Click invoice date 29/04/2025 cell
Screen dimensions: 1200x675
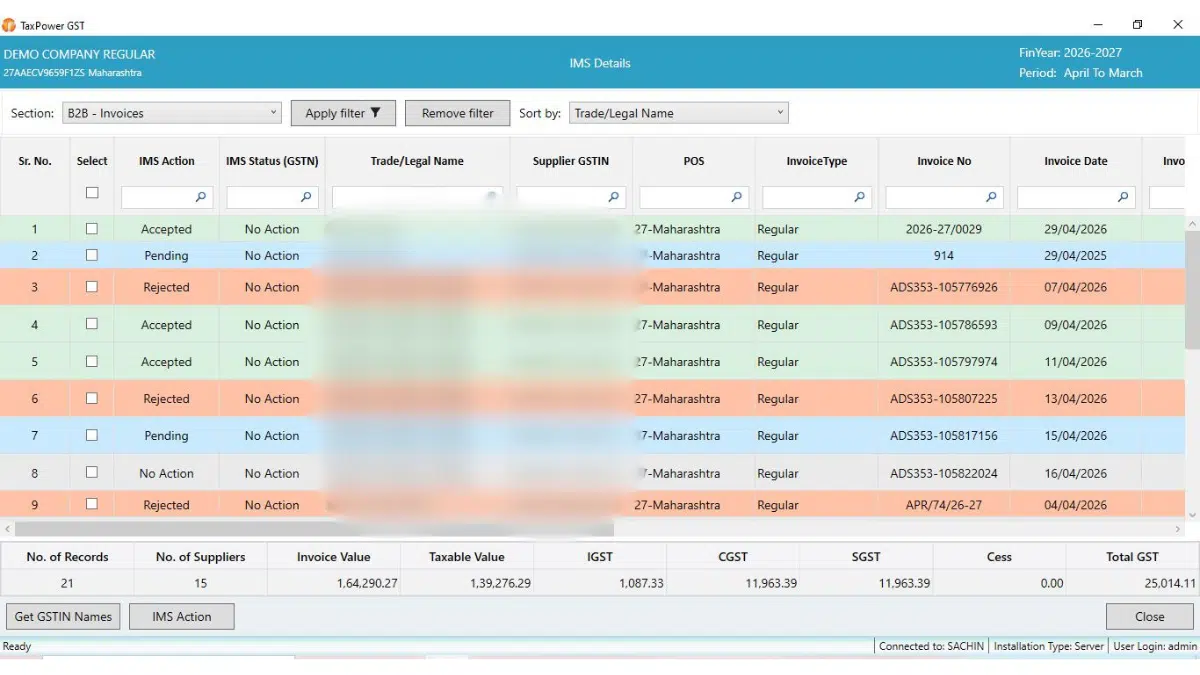tap(1076, 255)
